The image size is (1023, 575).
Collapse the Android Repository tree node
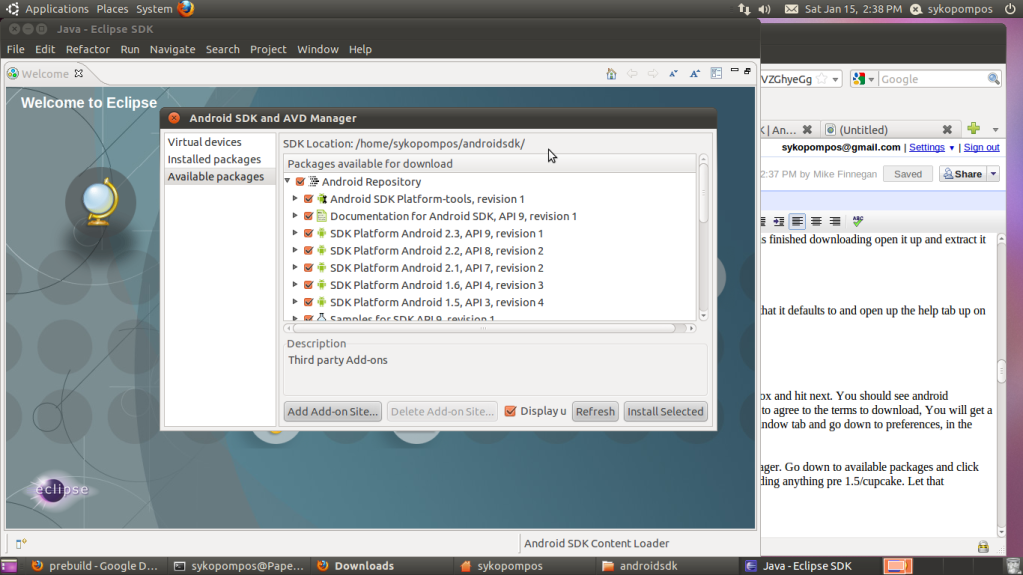coord(288,181)
